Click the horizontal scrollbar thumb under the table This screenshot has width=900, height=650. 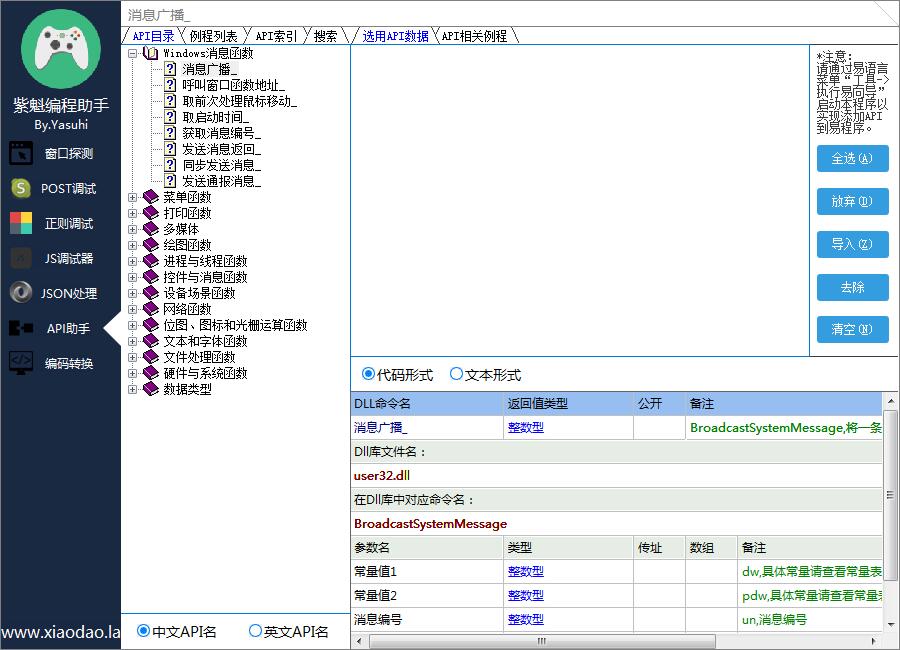[542, 641]
